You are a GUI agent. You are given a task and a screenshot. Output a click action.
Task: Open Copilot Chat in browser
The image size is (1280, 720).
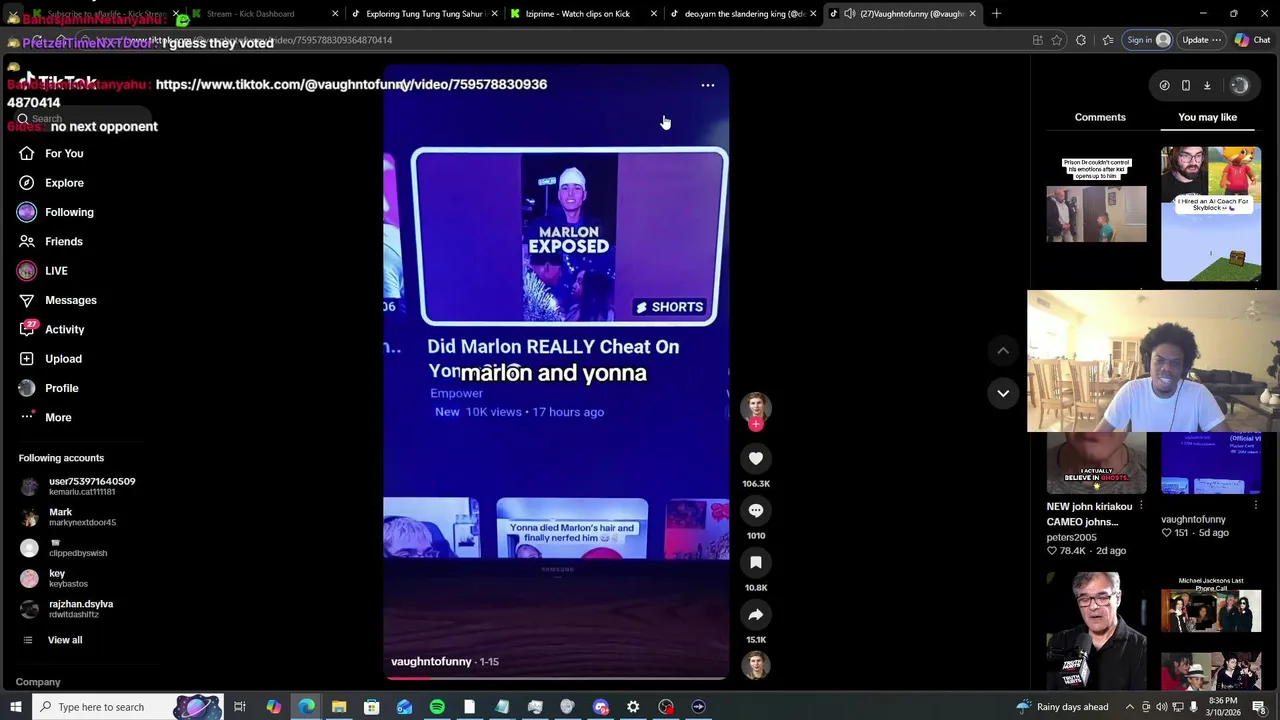[1252, 40]
